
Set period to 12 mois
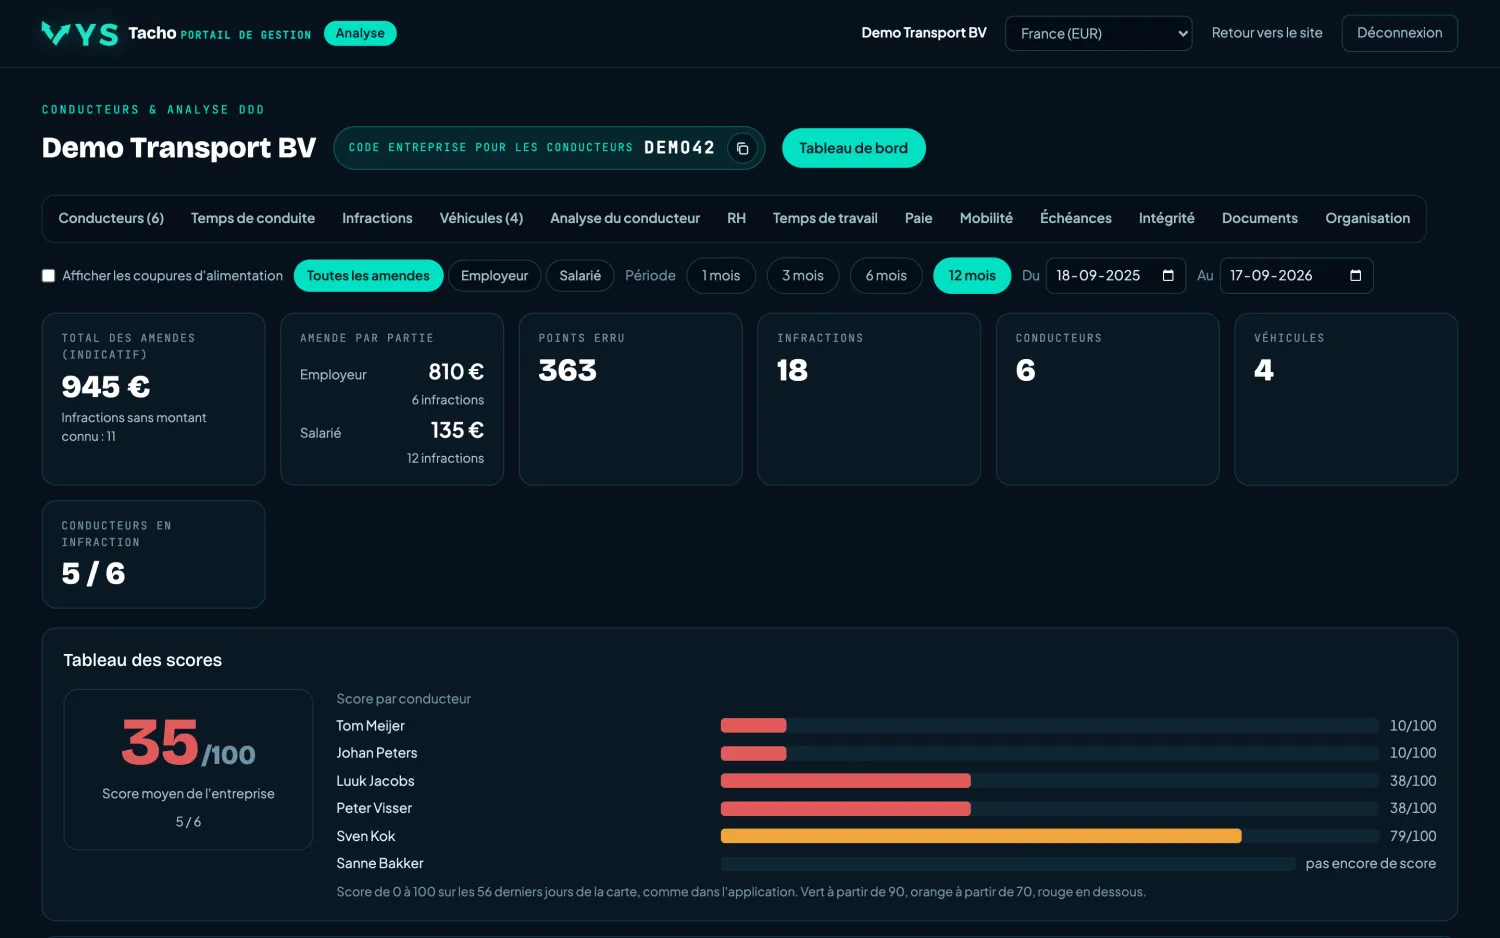(x=972, y=276)
